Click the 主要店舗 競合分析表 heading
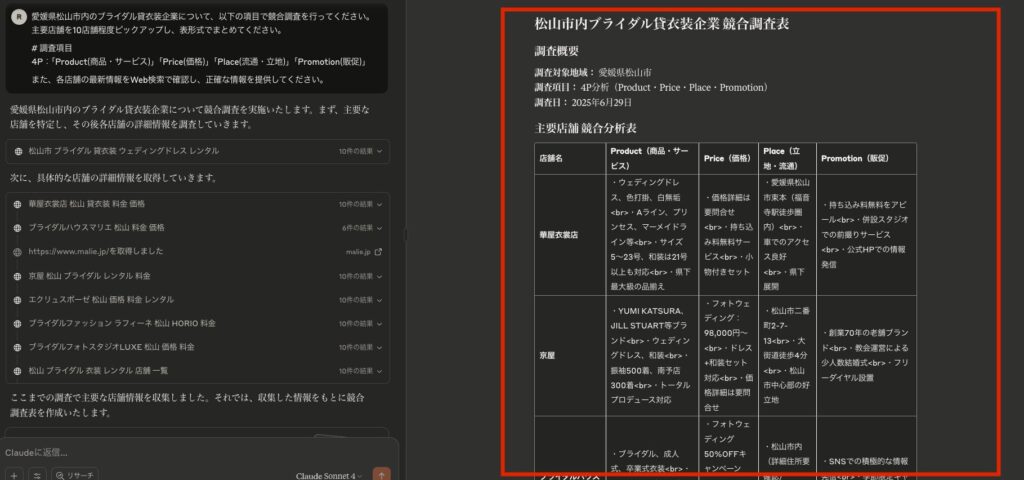 coord(586,128)
